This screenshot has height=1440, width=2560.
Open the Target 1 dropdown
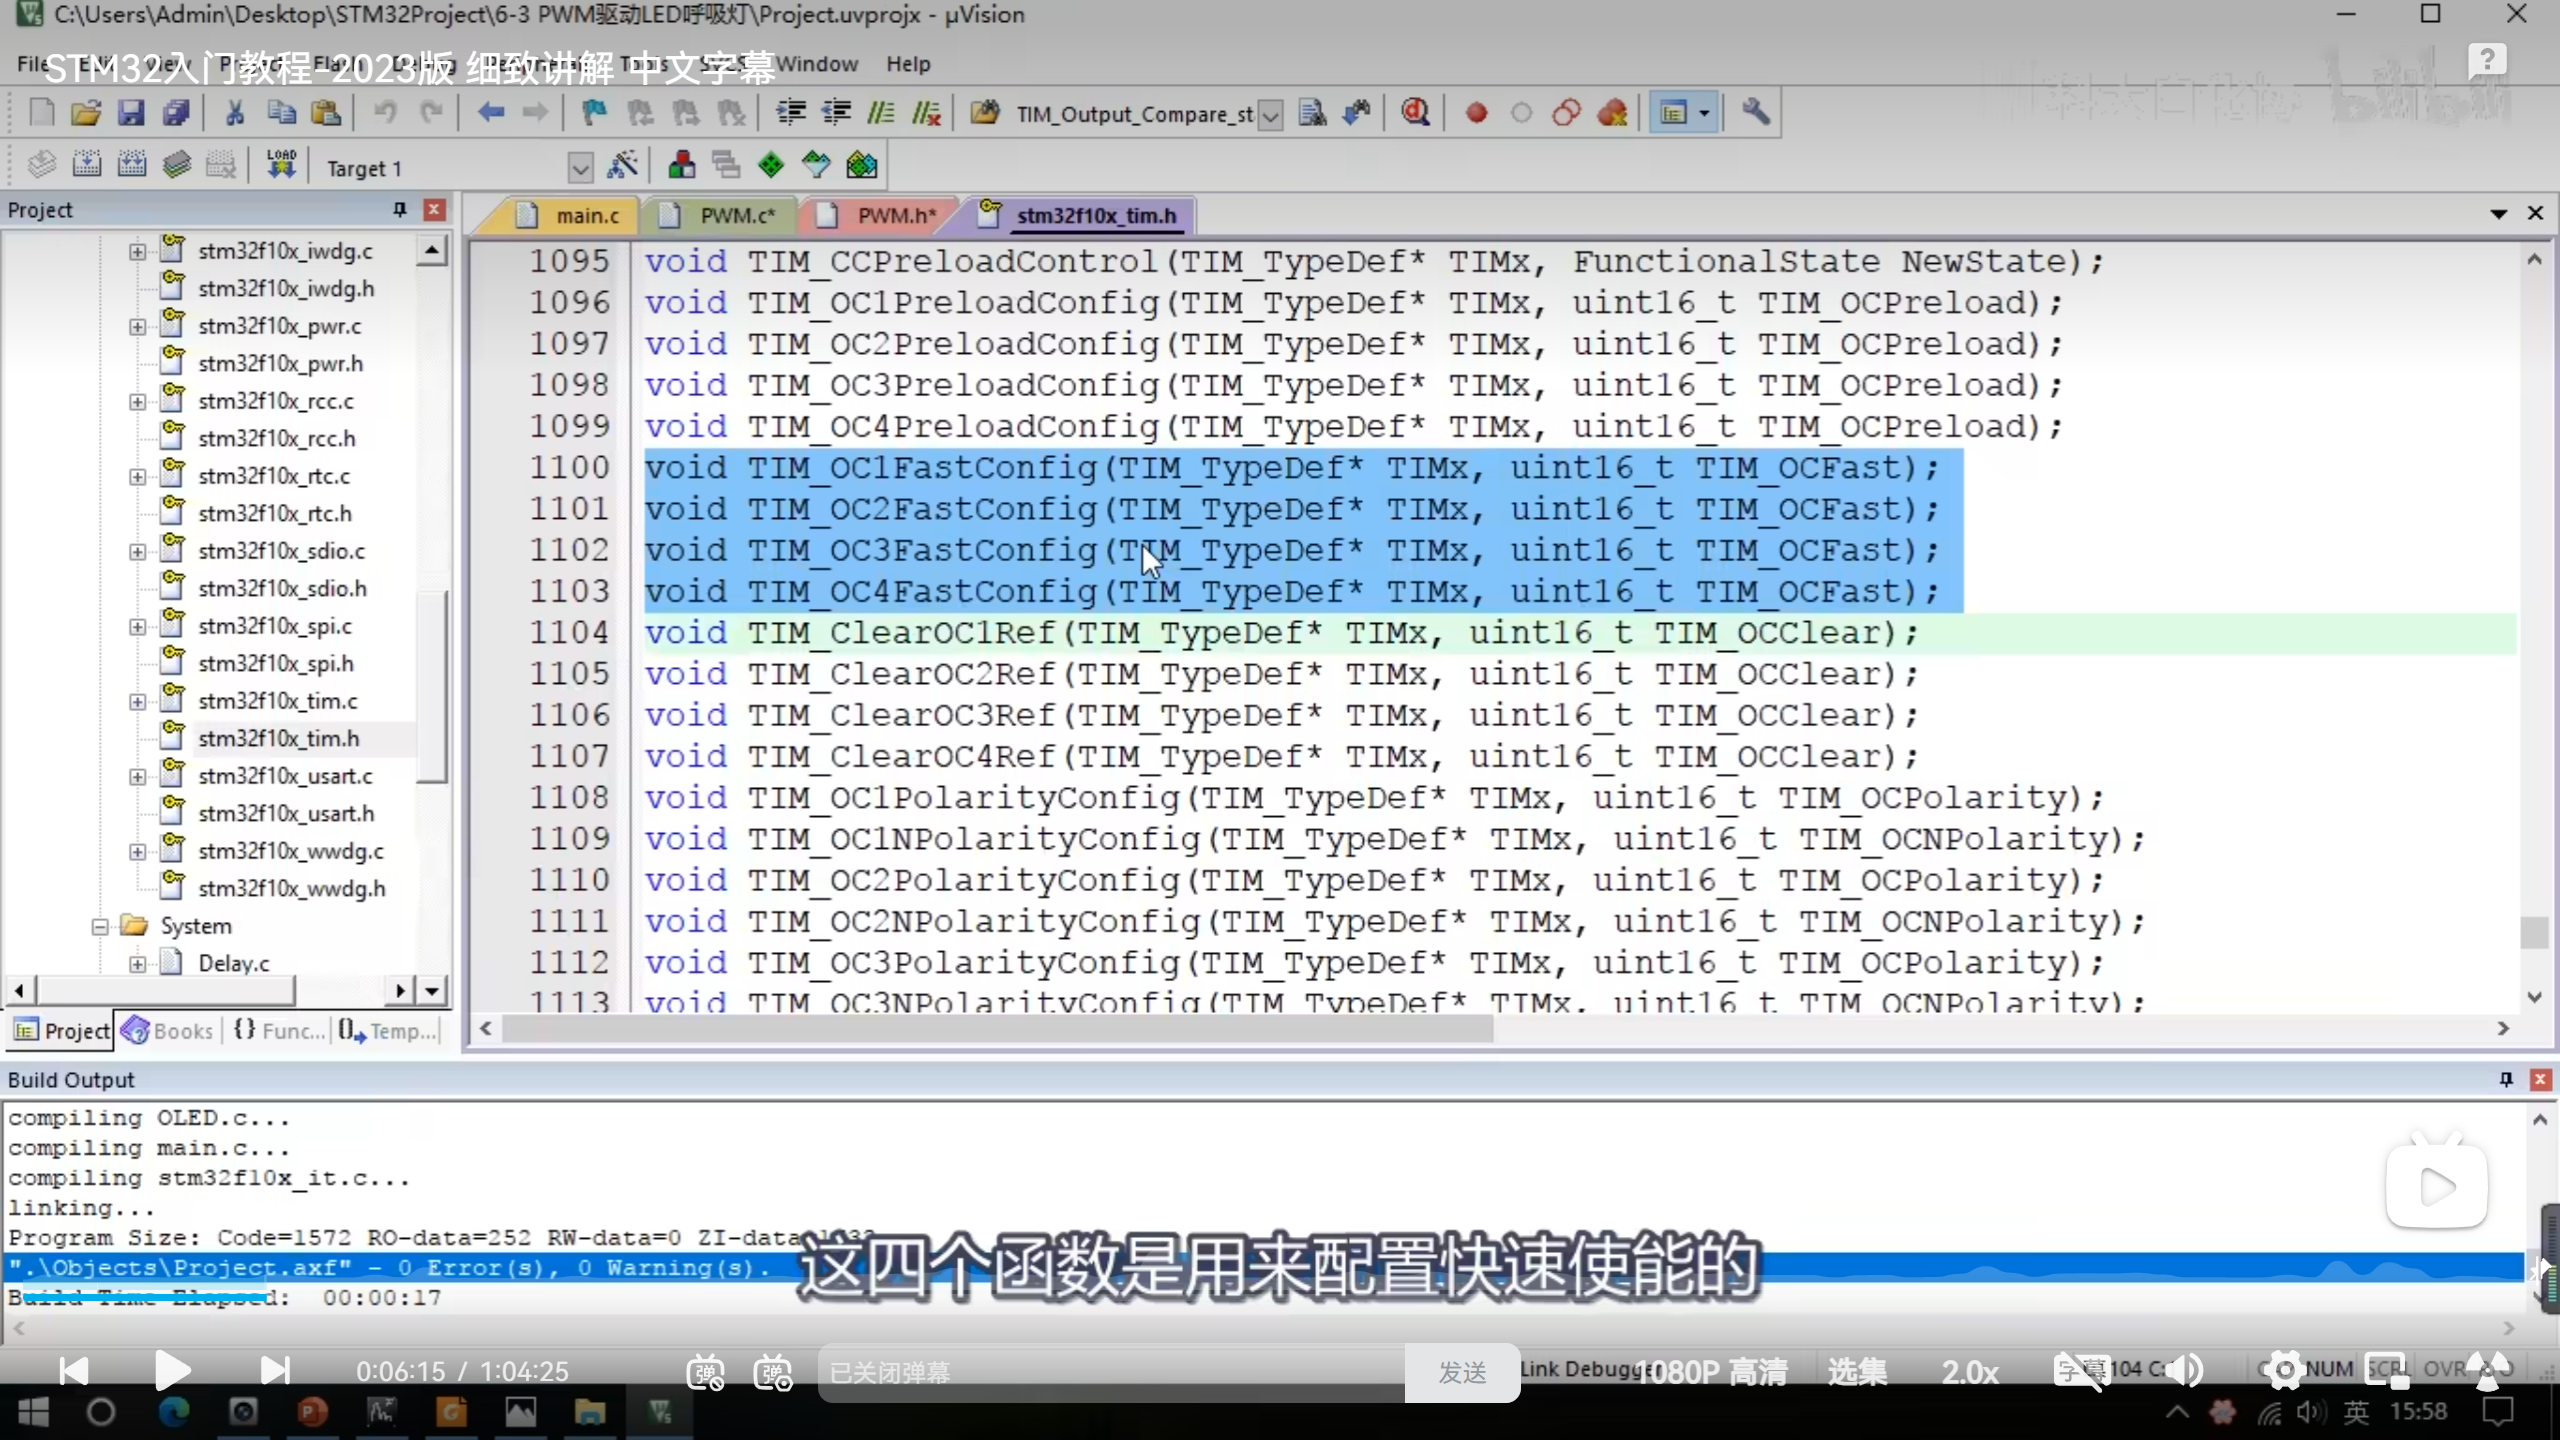[x=580, y=168]
